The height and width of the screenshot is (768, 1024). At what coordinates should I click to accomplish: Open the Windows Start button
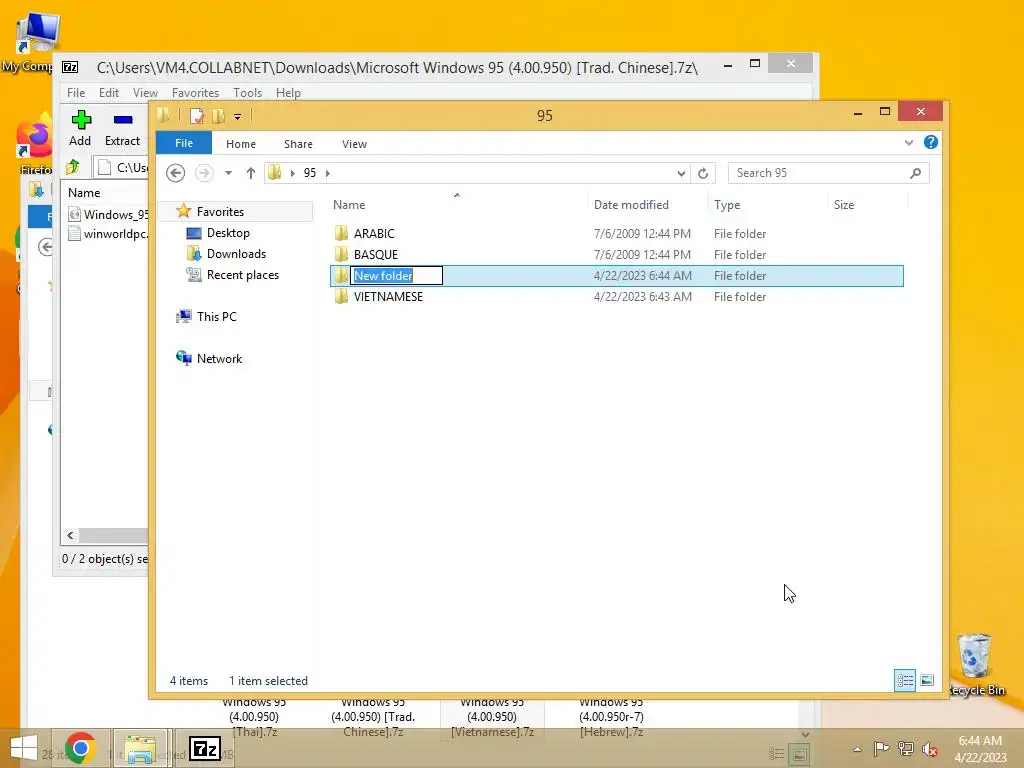click(x=24, y=748)
